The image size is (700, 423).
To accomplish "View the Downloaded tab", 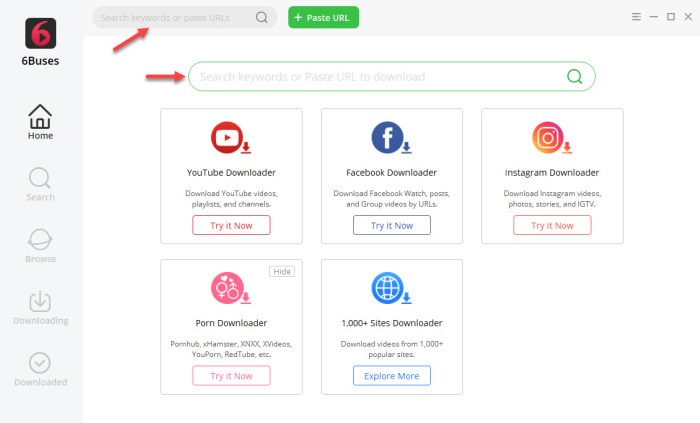I will click(40, 369).
